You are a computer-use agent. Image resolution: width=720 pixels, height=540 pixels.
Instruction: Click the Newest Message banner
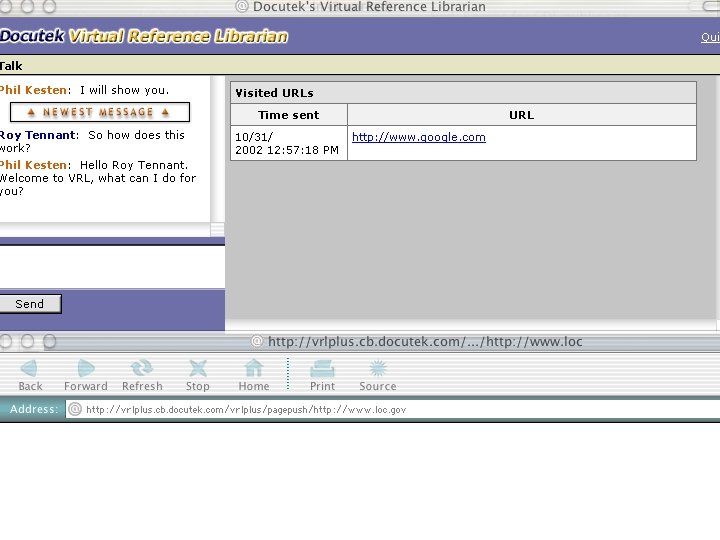point(100,112)
